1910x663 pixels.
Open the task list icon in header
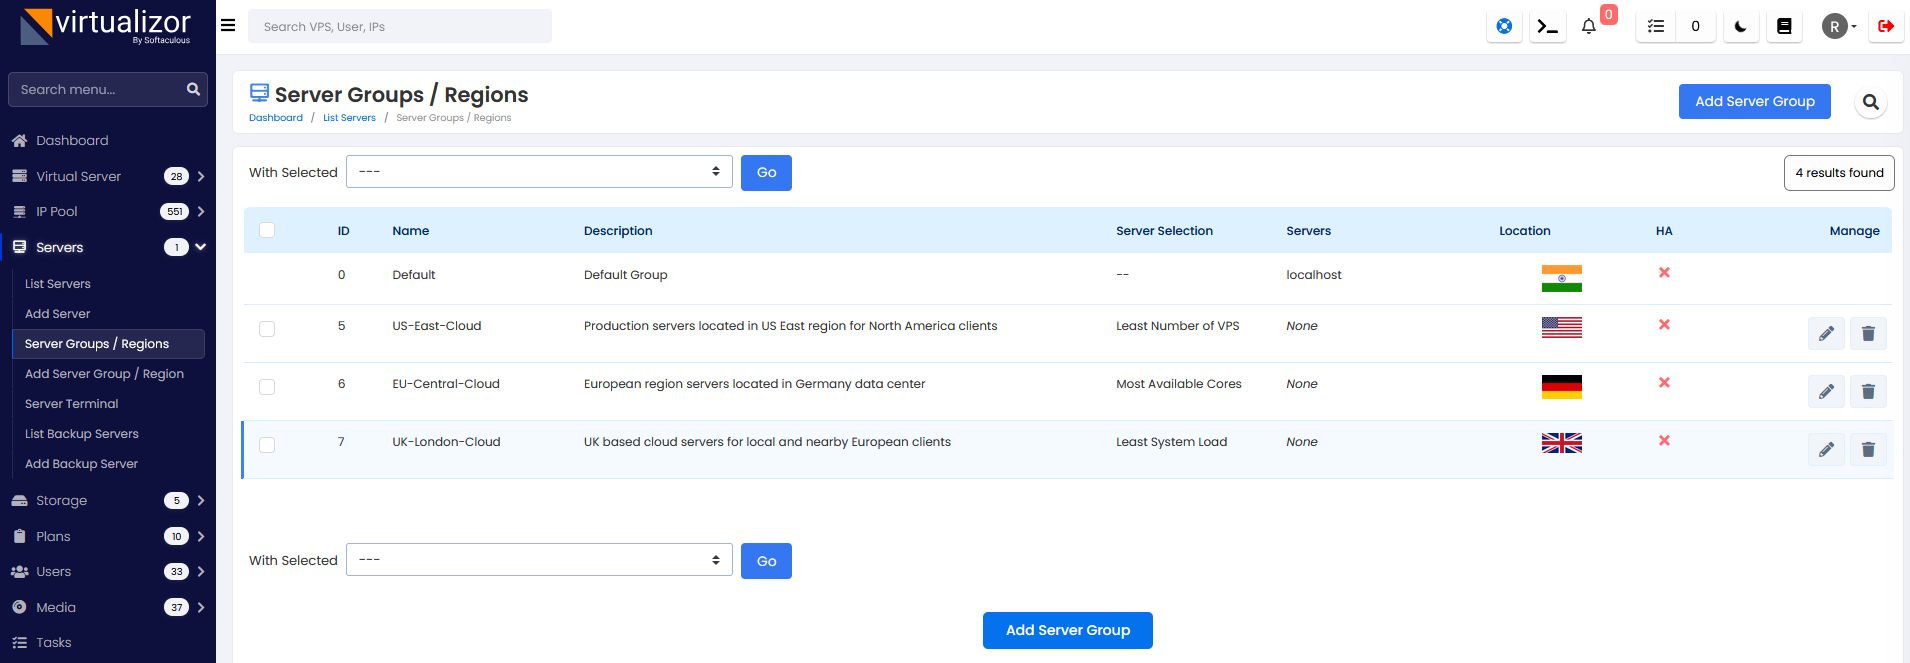[x=1656, y=27]
